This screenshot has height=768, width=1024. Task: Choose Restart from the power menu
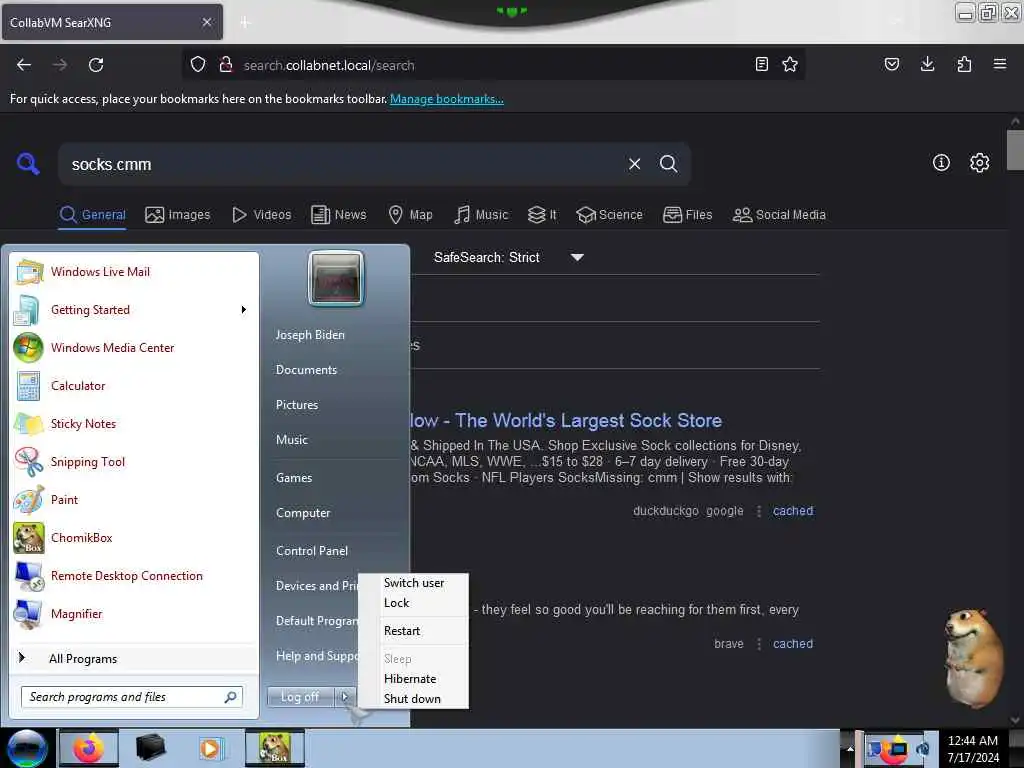[414, 631]
